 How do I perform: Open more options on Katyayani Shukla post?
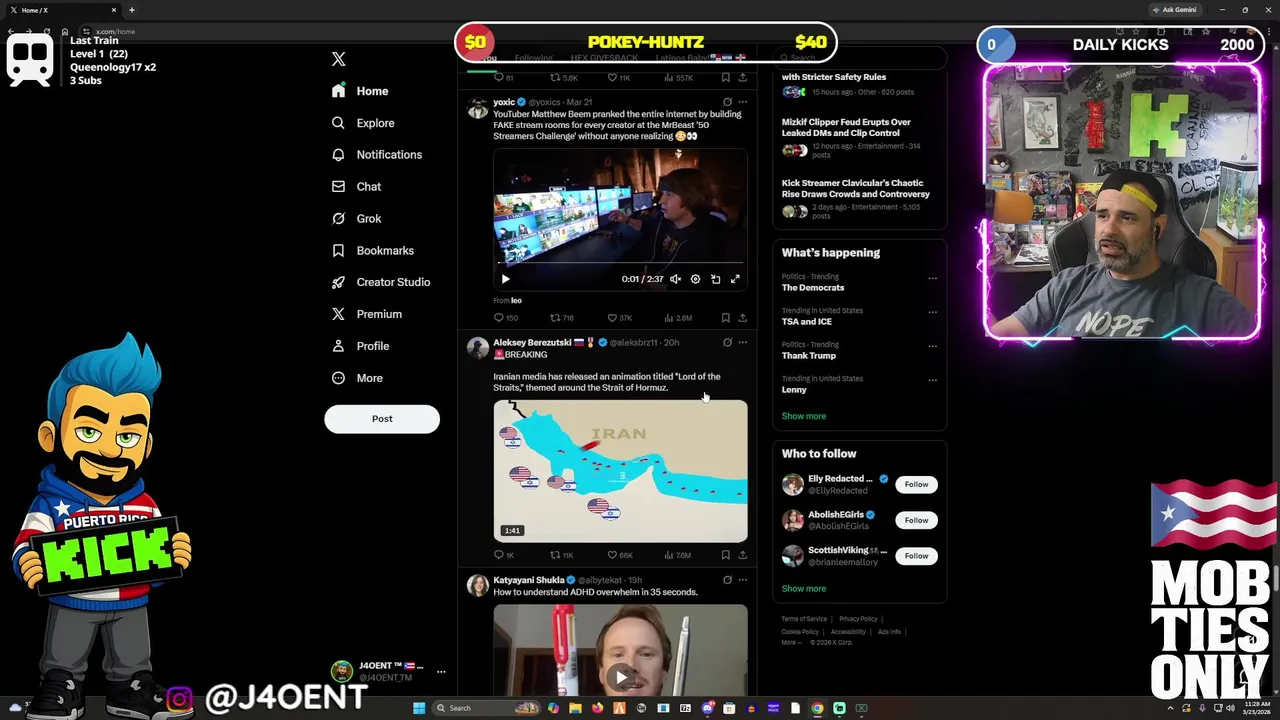(742, 580)
